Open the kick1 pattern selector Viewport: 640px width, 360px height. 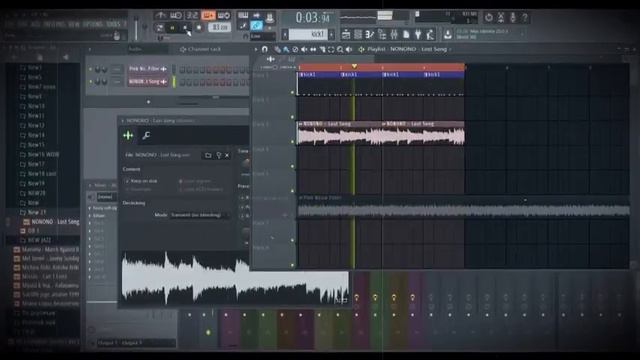click(x=309, y=35)
